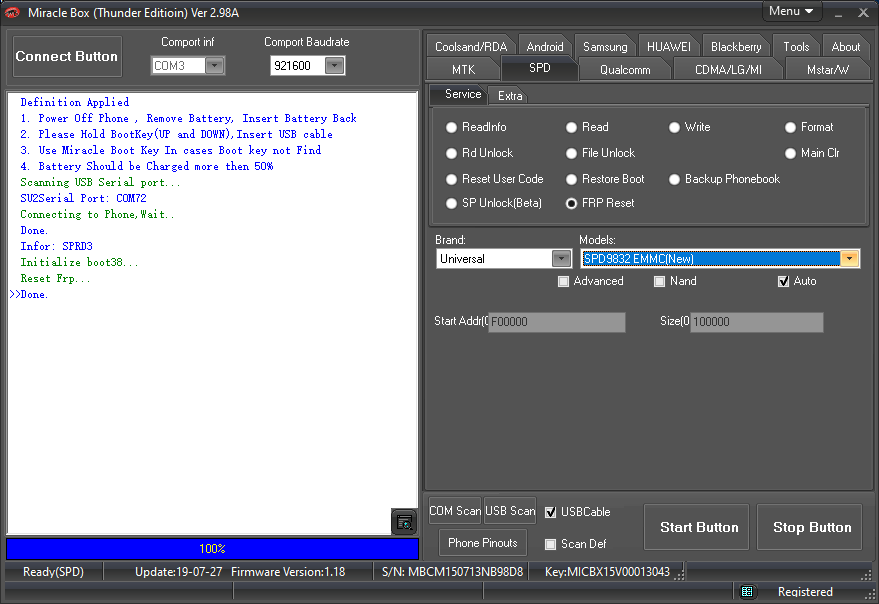Click the Update:19-07-27 status text
This screenshot has height=604, width=879.
[178, 572]
